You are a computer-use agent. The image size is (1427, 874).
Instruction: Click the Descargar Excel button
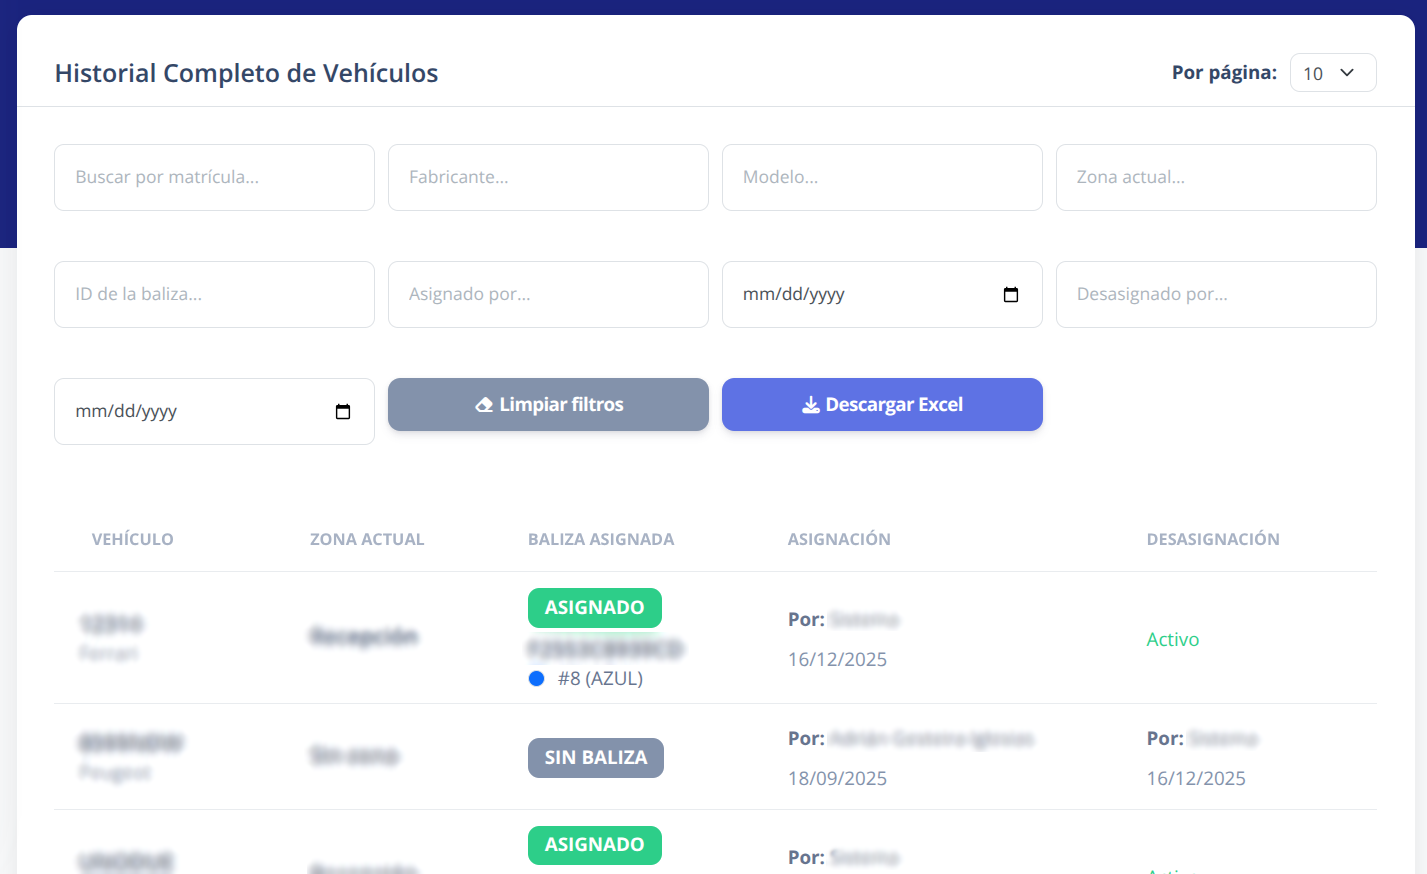(882, 404)
